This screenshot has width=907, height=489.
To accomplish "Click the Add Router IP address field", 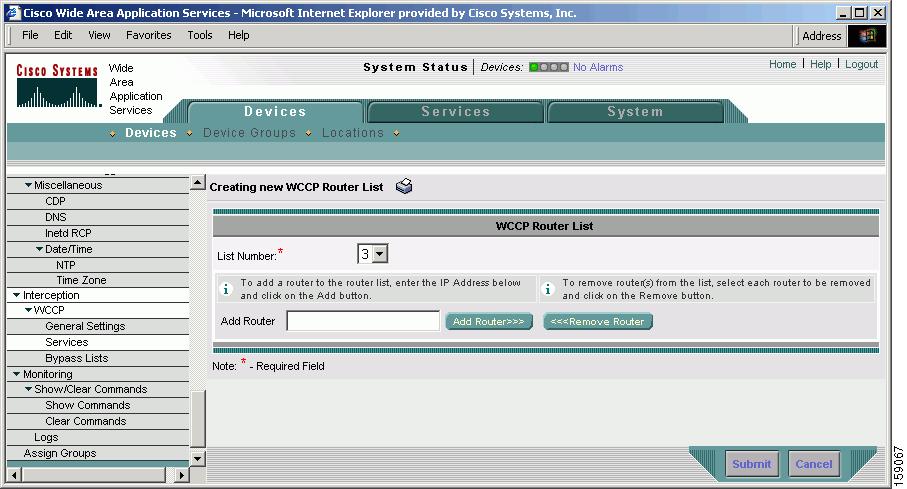I will pyautogui.click(x=363, y=321).
